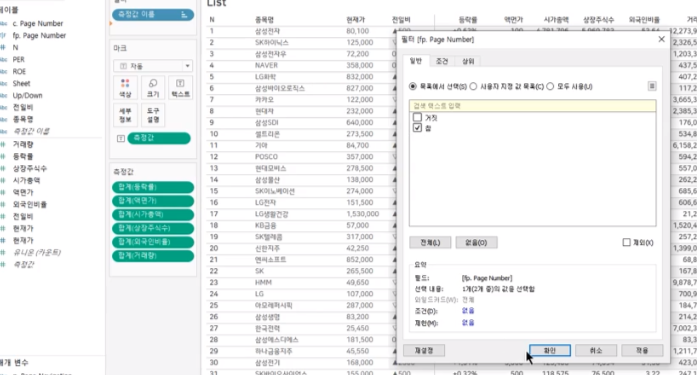Screen dimensions: 698x375
Task: Open the 조건(D) 없음 link
Action: 468,310
